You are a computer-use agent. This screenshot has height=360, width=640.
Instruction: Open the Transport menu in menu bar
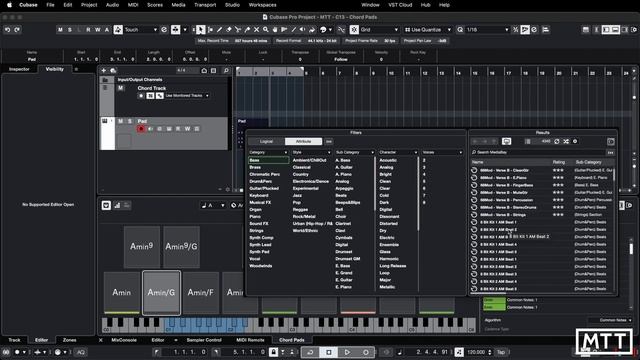pos(205,5)
